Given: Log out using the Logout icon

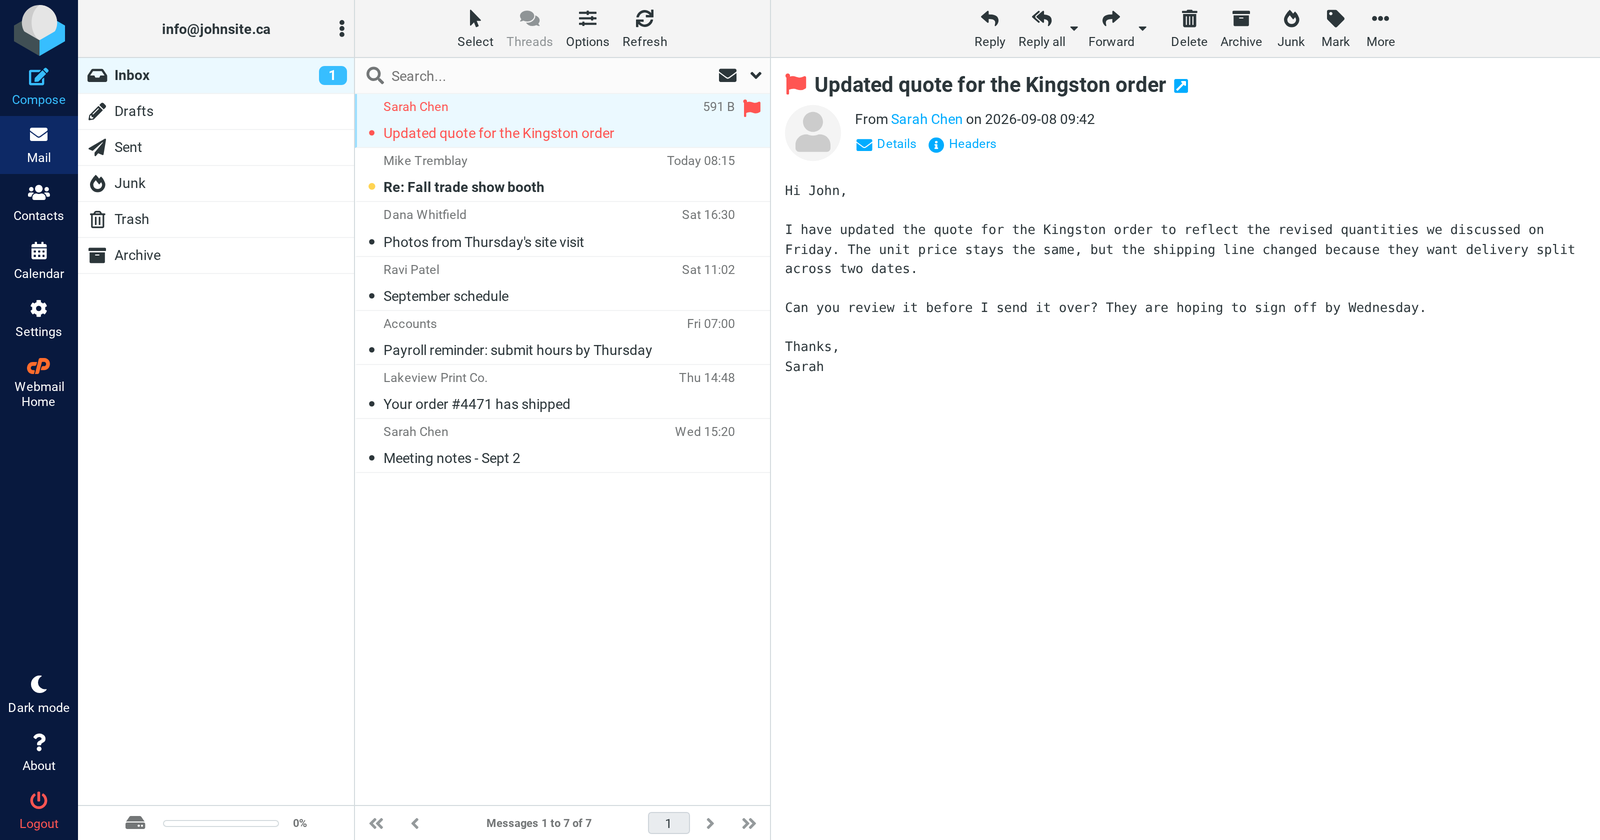Looking at the screenshot, I should (39, 800).
